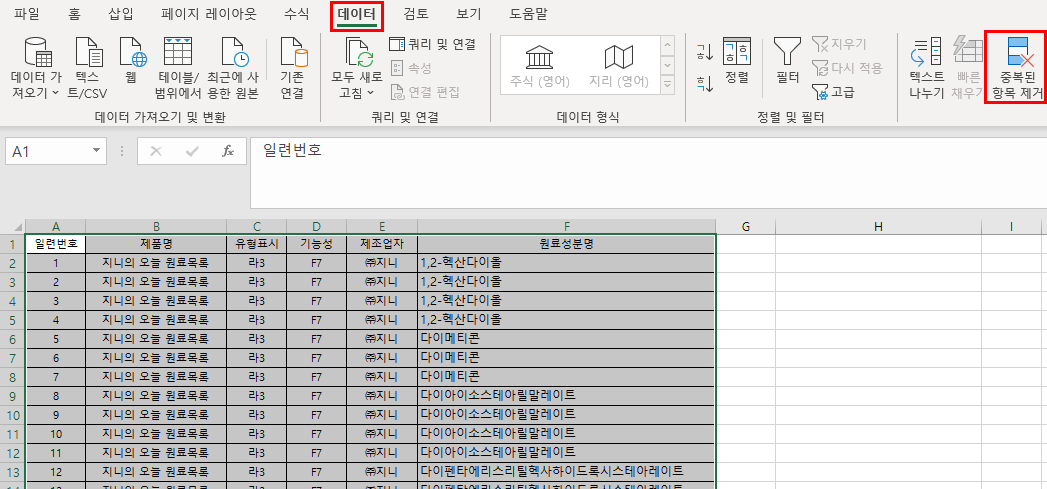Screen dimensions: 1047x489
Task: Open 고급 (Advanced filter)
Action: pos(833,92)
